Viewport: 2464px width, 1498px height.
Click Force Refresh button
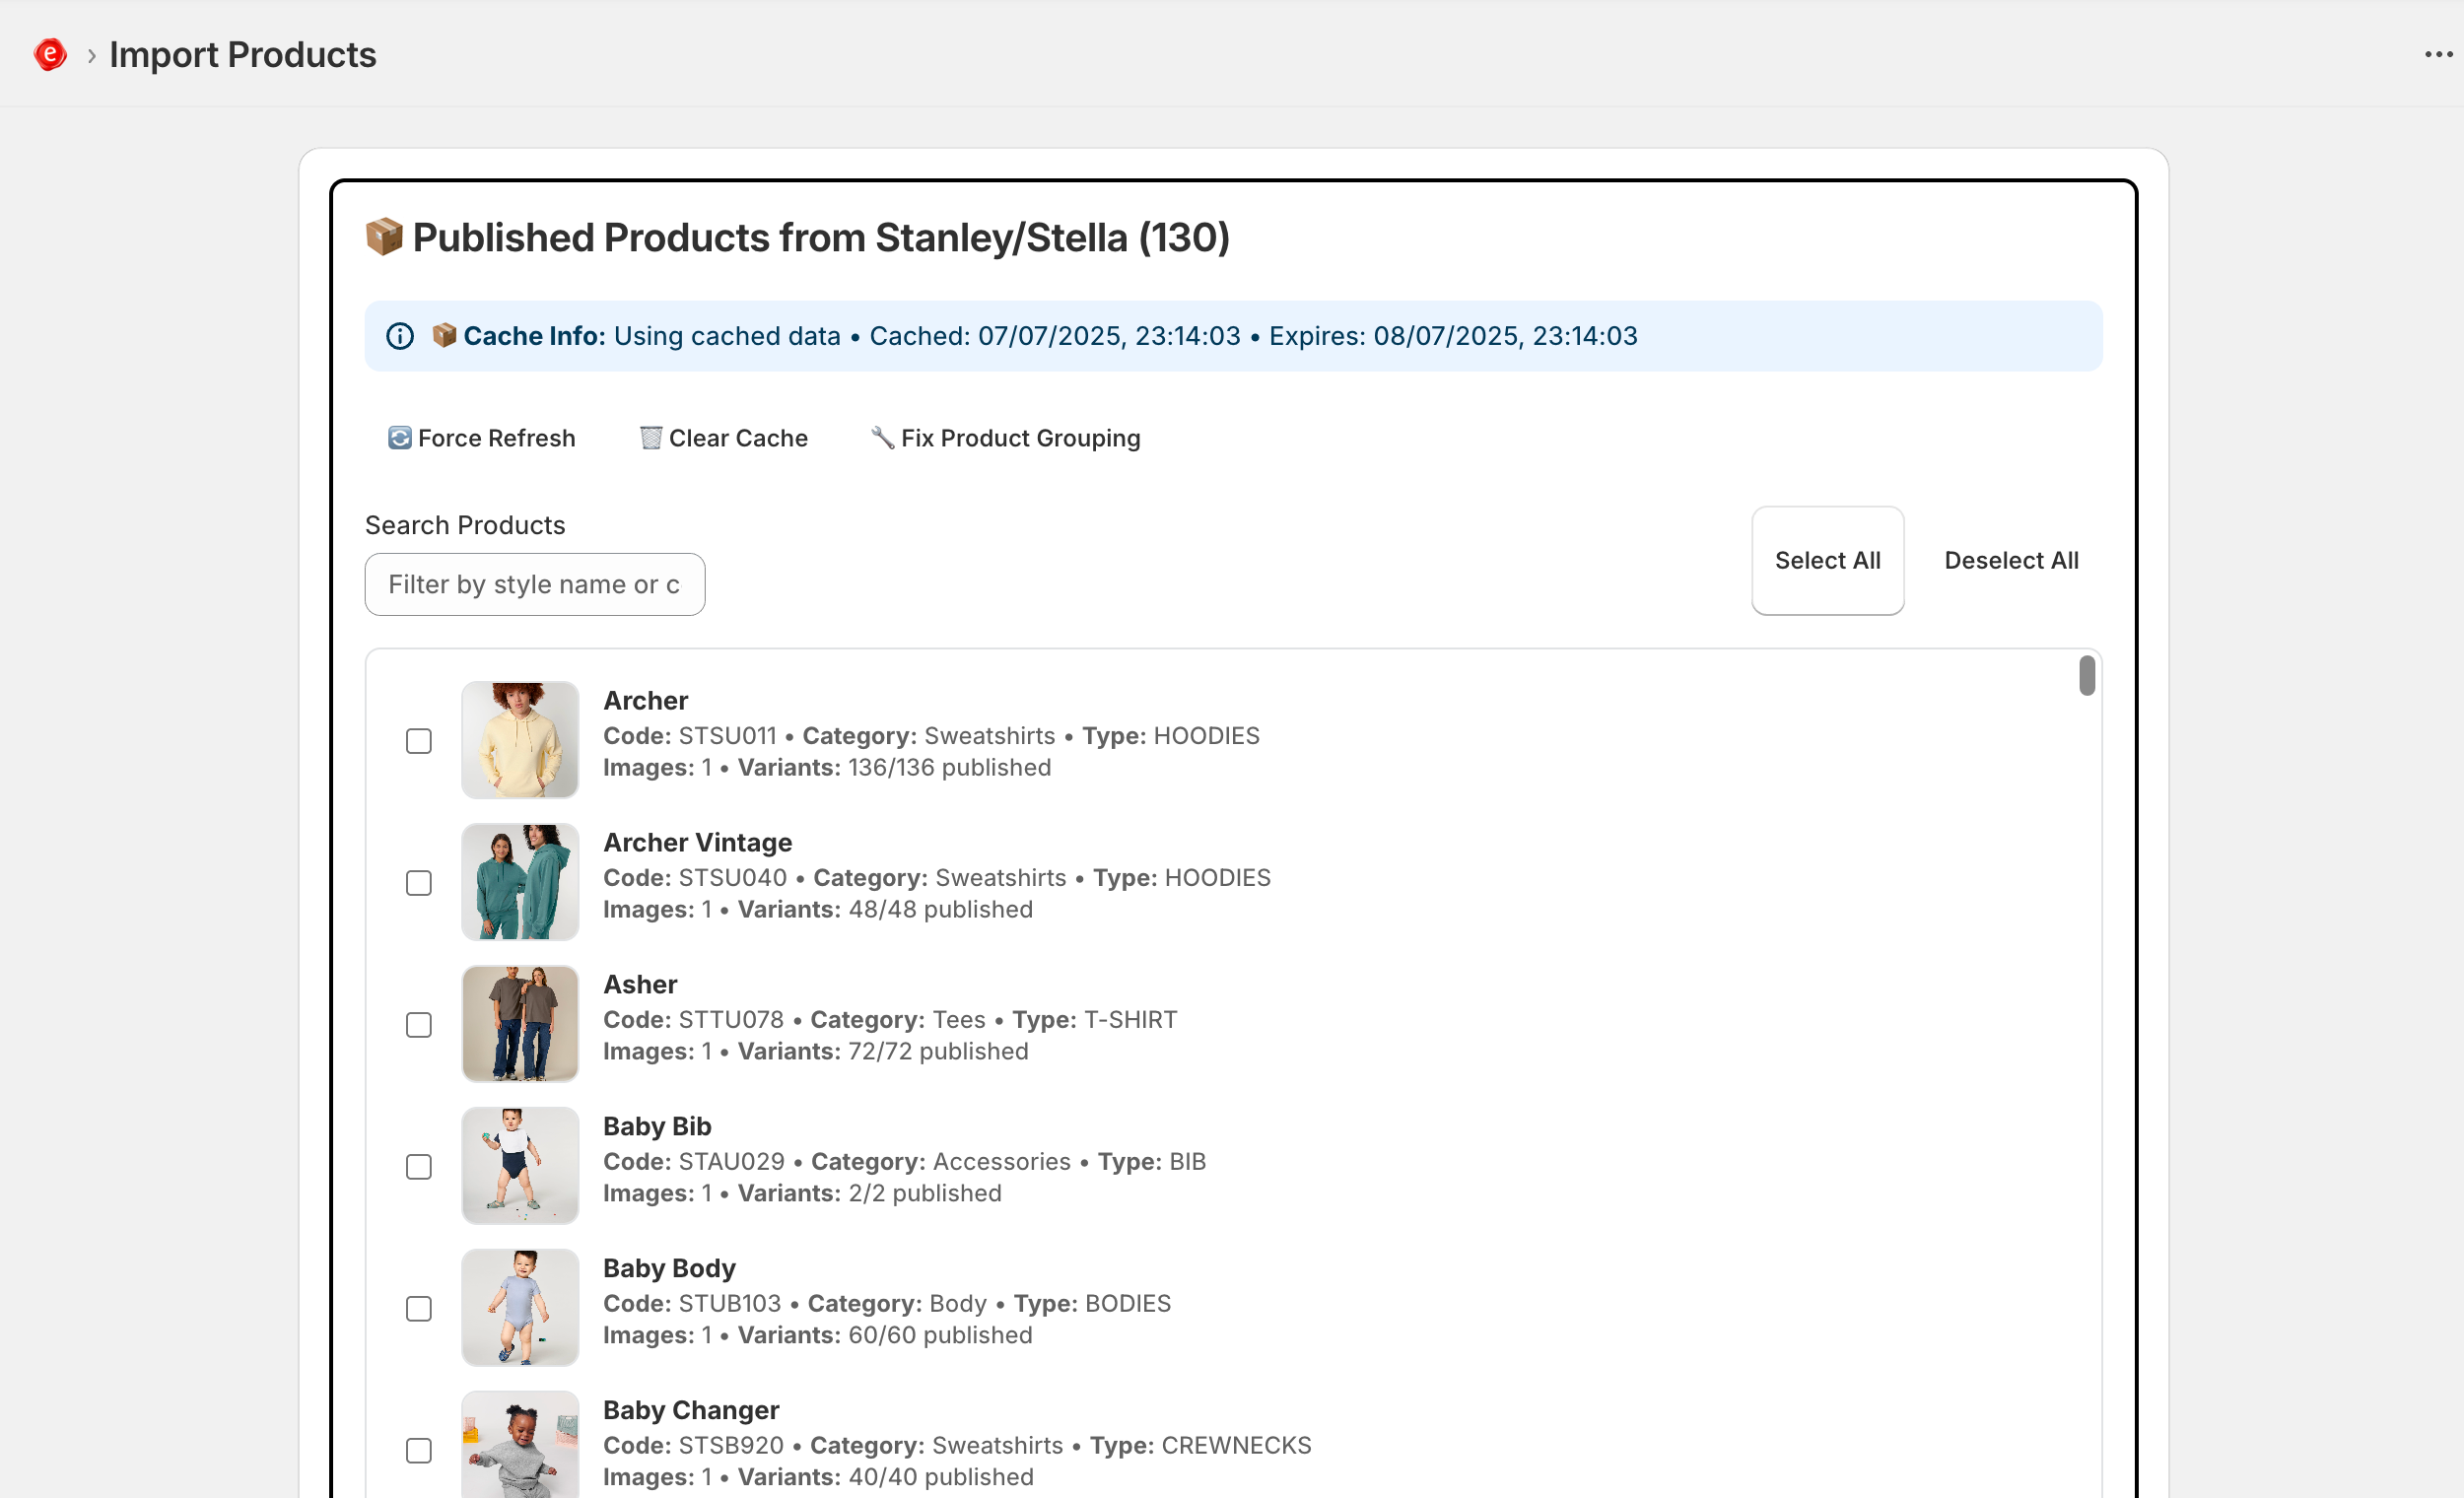[482, 438]
